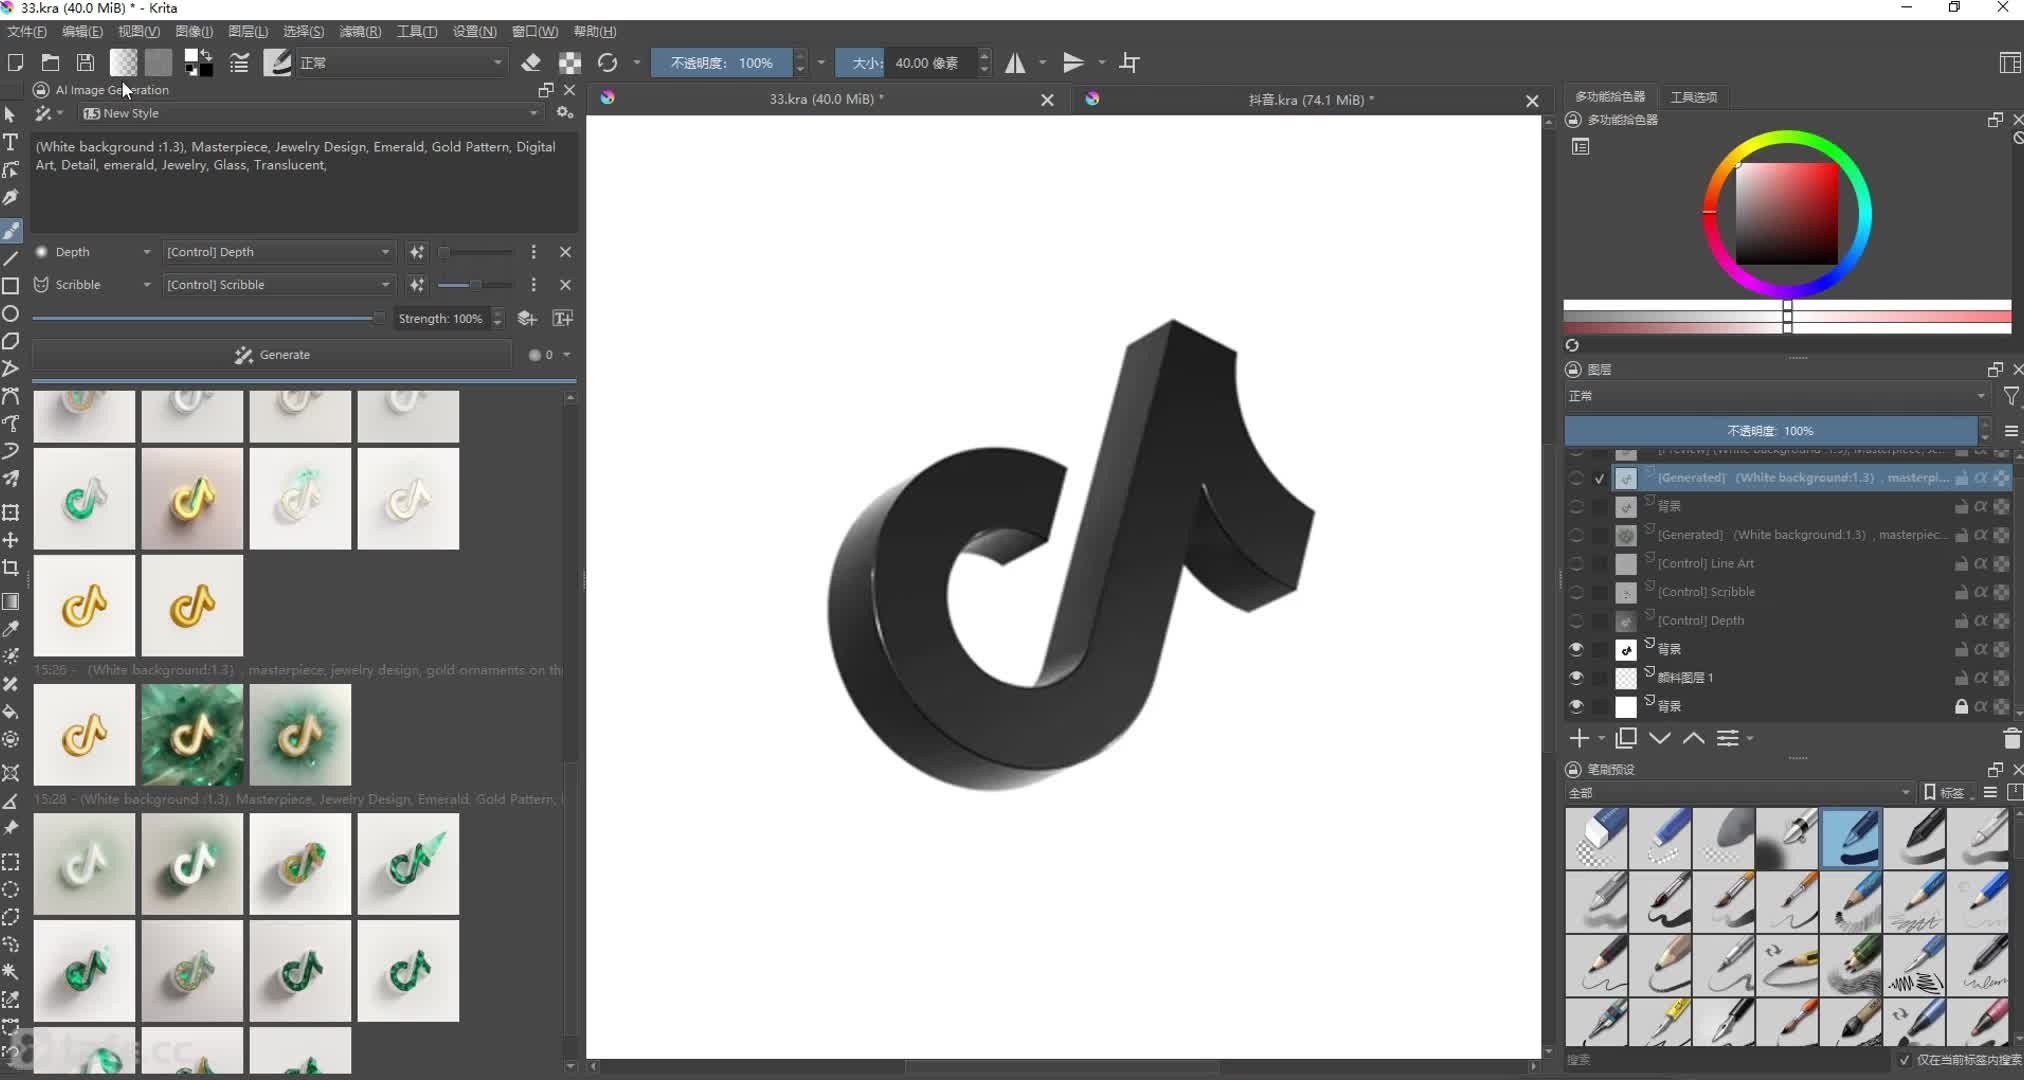Select the blue highlighted brush preset
This screenshot has height=1080, width=2024.
pos(1851,839)
